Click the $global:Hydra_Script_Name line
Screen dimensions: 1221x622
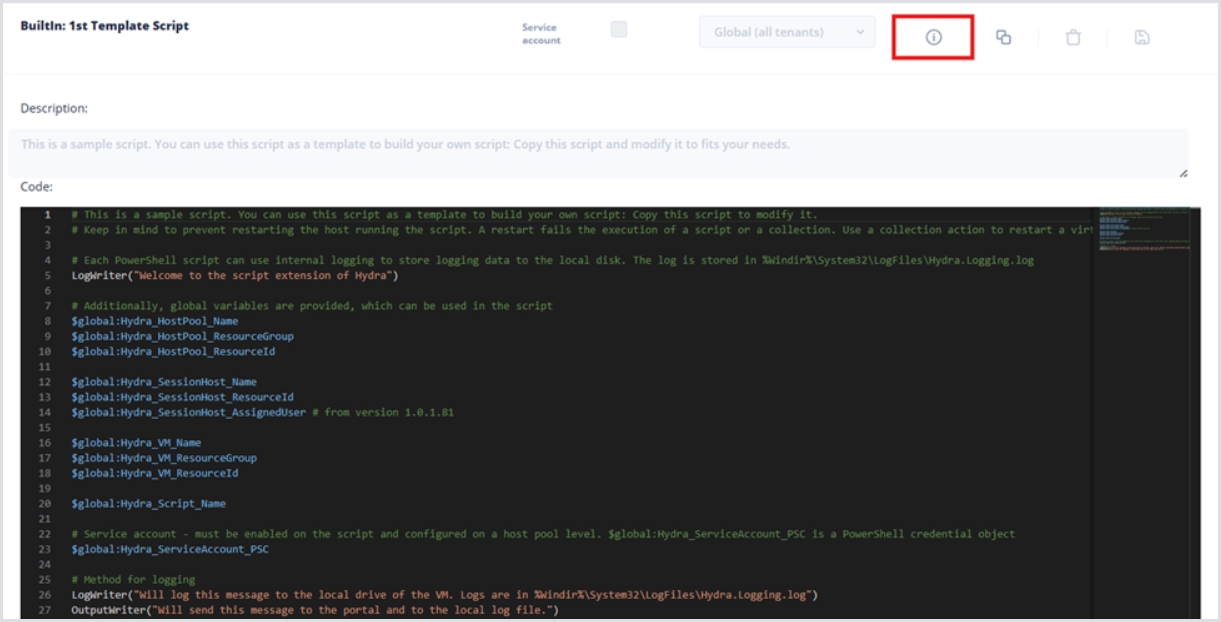pos(148,503)
